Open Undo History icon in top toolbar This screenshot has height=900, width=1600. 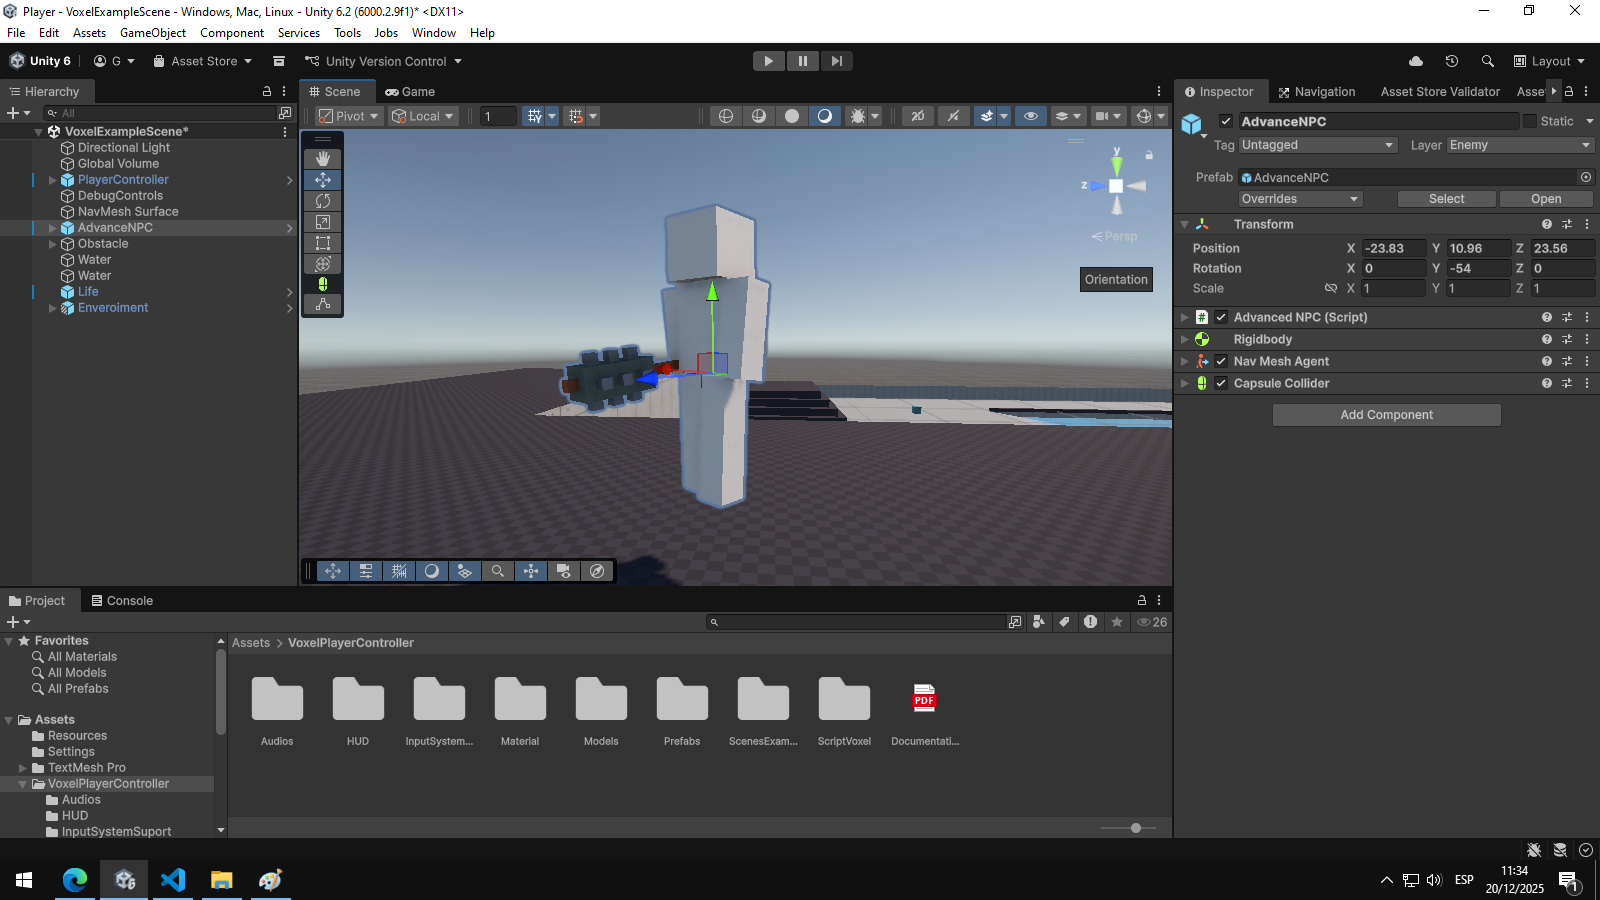coord(1452,61)
